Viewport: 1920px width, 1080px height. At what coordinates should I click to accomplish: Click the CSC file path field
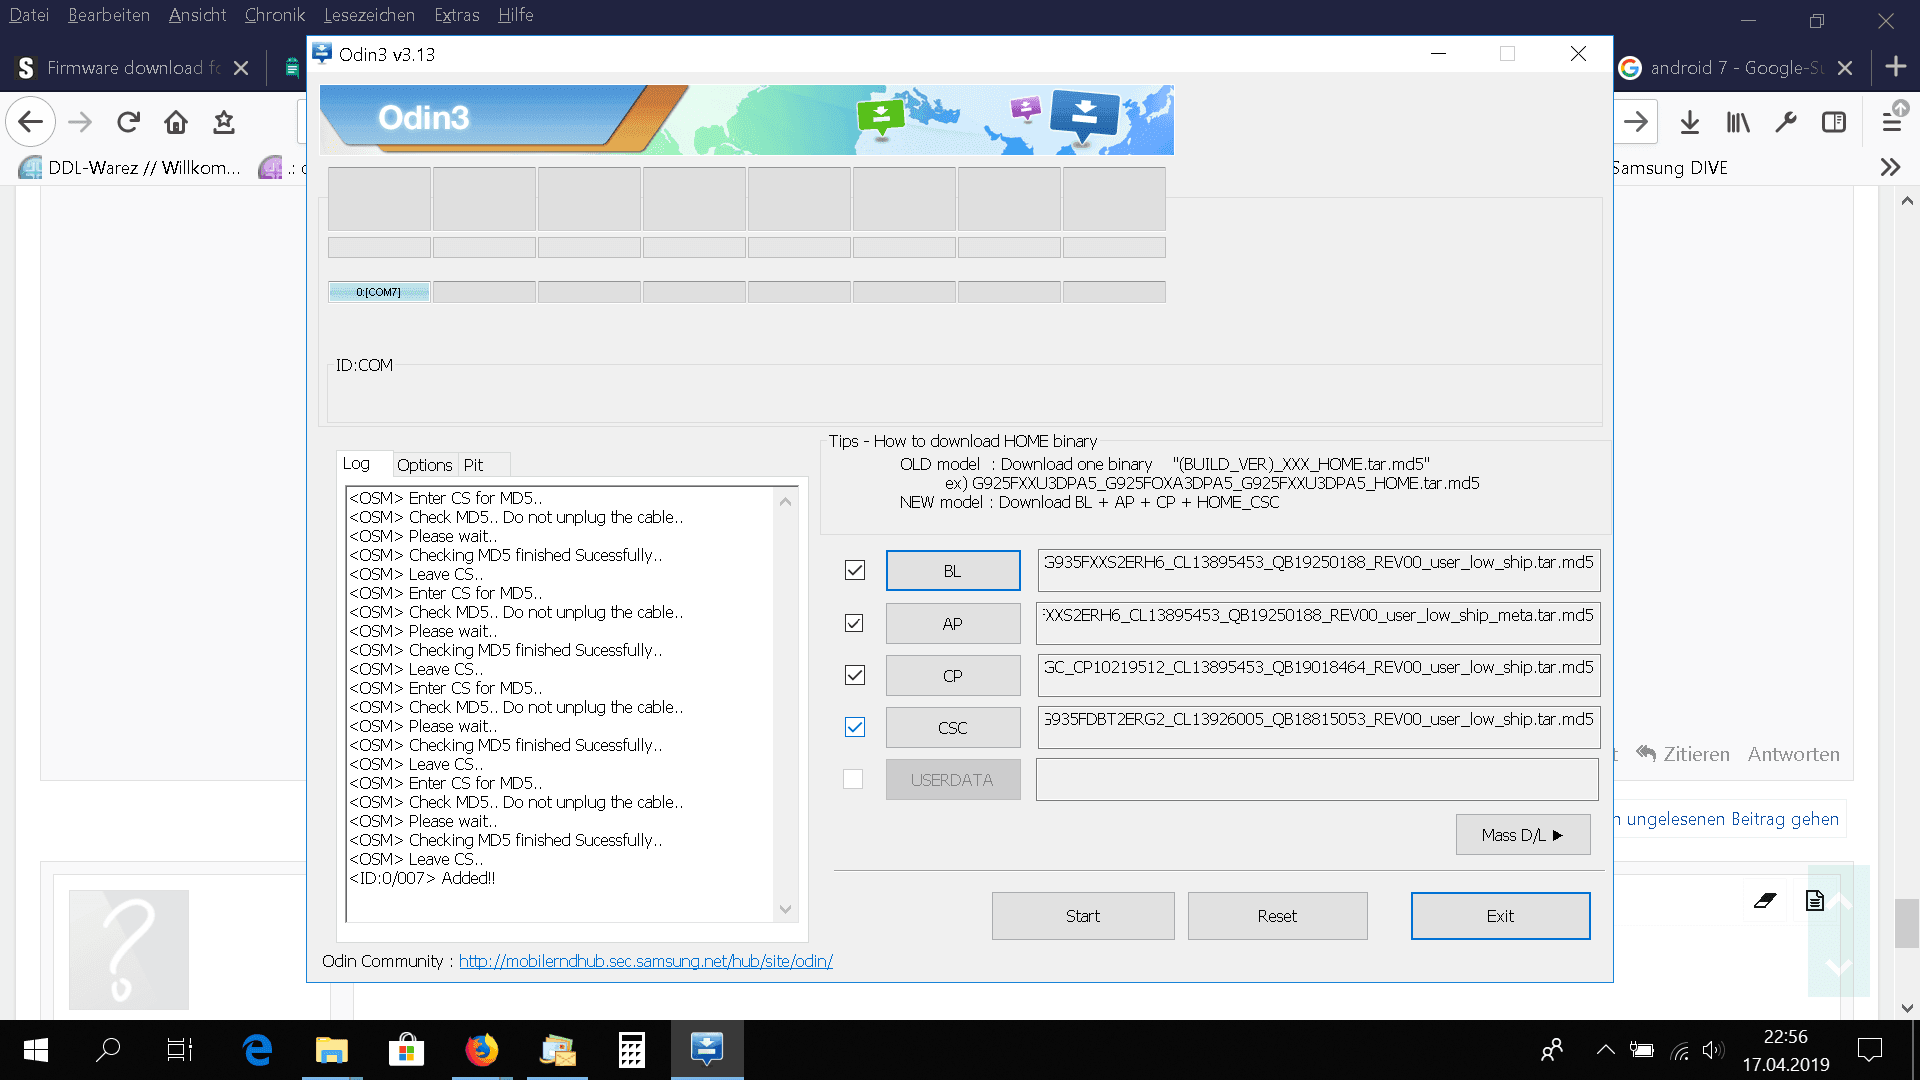[1319, 727]
